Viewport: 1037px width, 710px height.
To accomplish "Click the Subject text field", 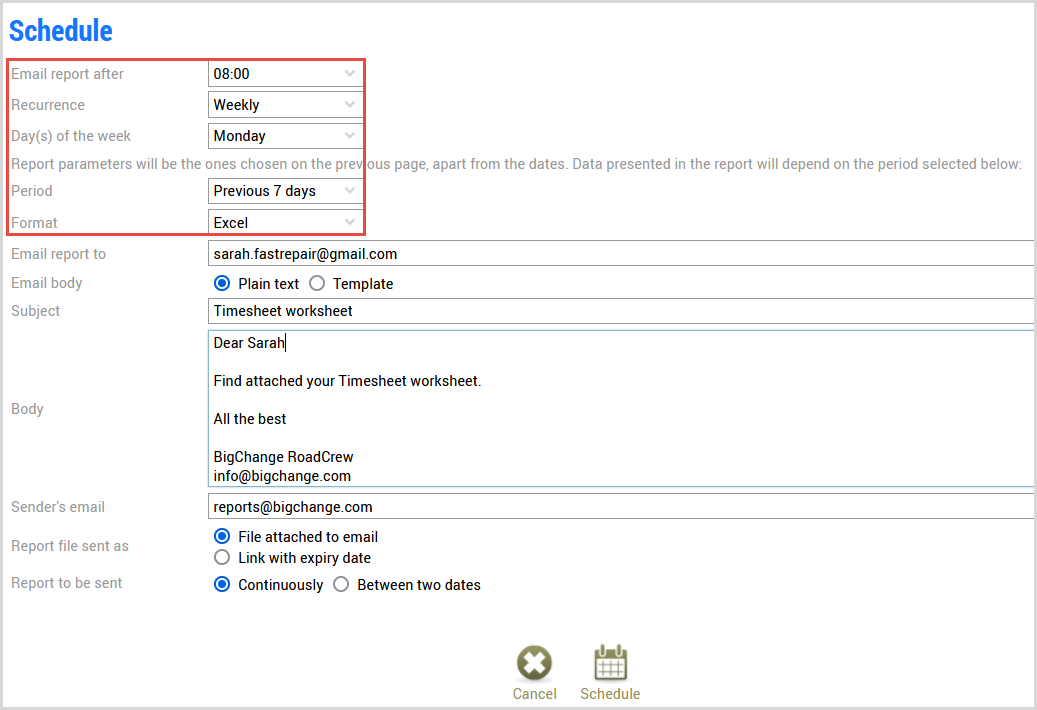I will coord(620,311).
